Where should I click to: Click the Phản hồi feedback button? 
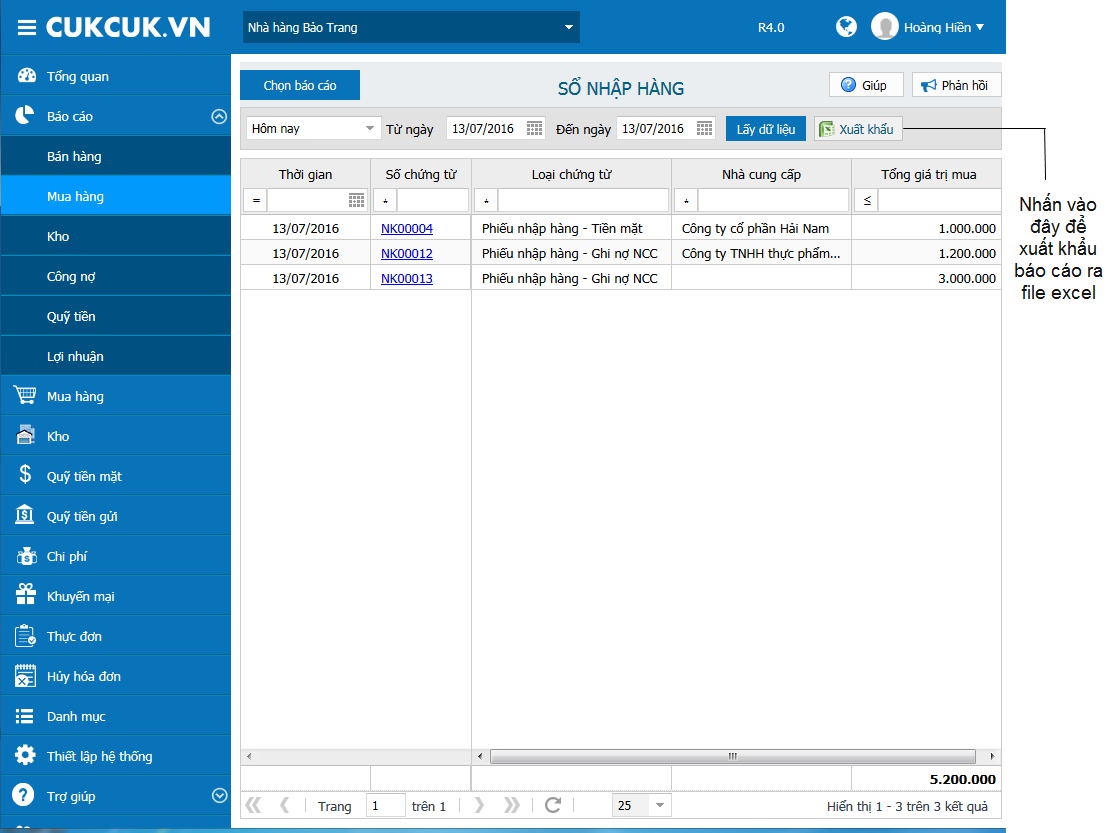pyautogui.click(x=956, y=85)
